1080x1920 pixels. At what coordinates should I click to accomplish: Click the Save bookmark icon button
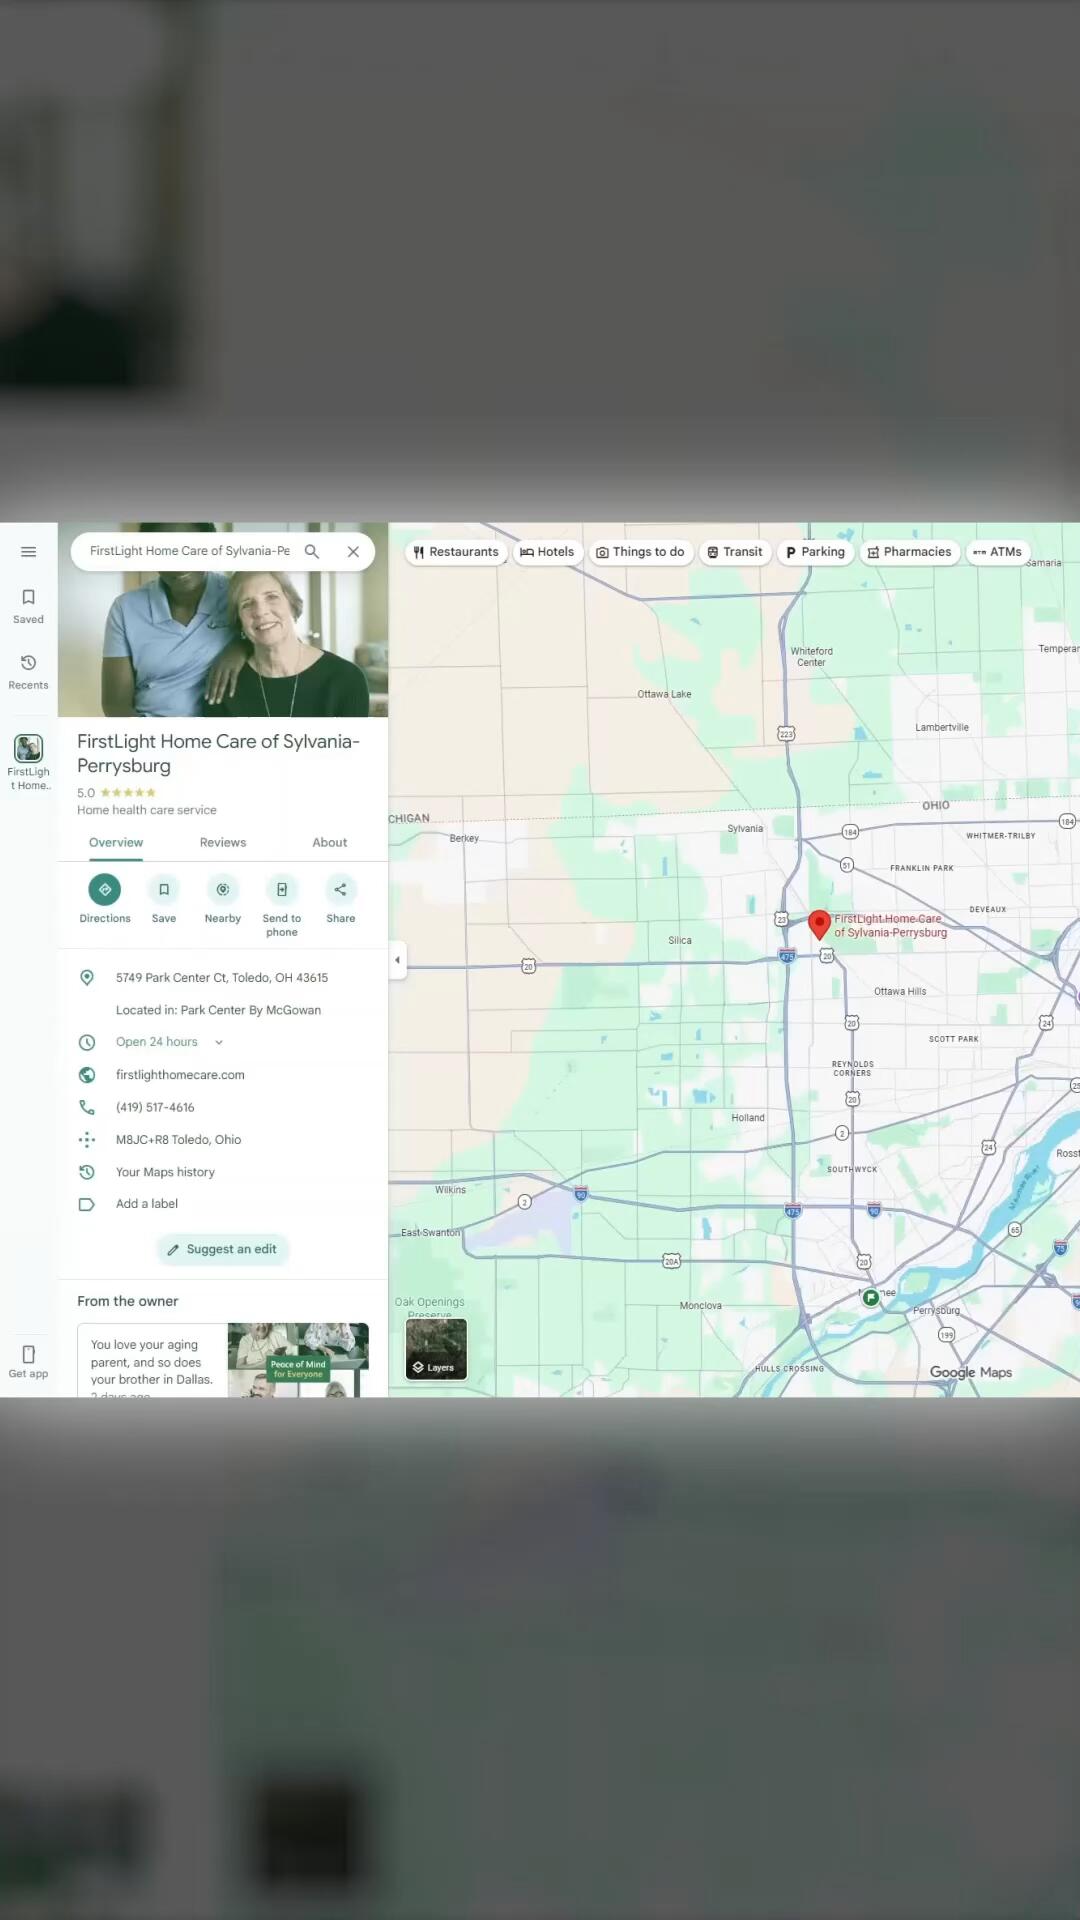(164, 889)
